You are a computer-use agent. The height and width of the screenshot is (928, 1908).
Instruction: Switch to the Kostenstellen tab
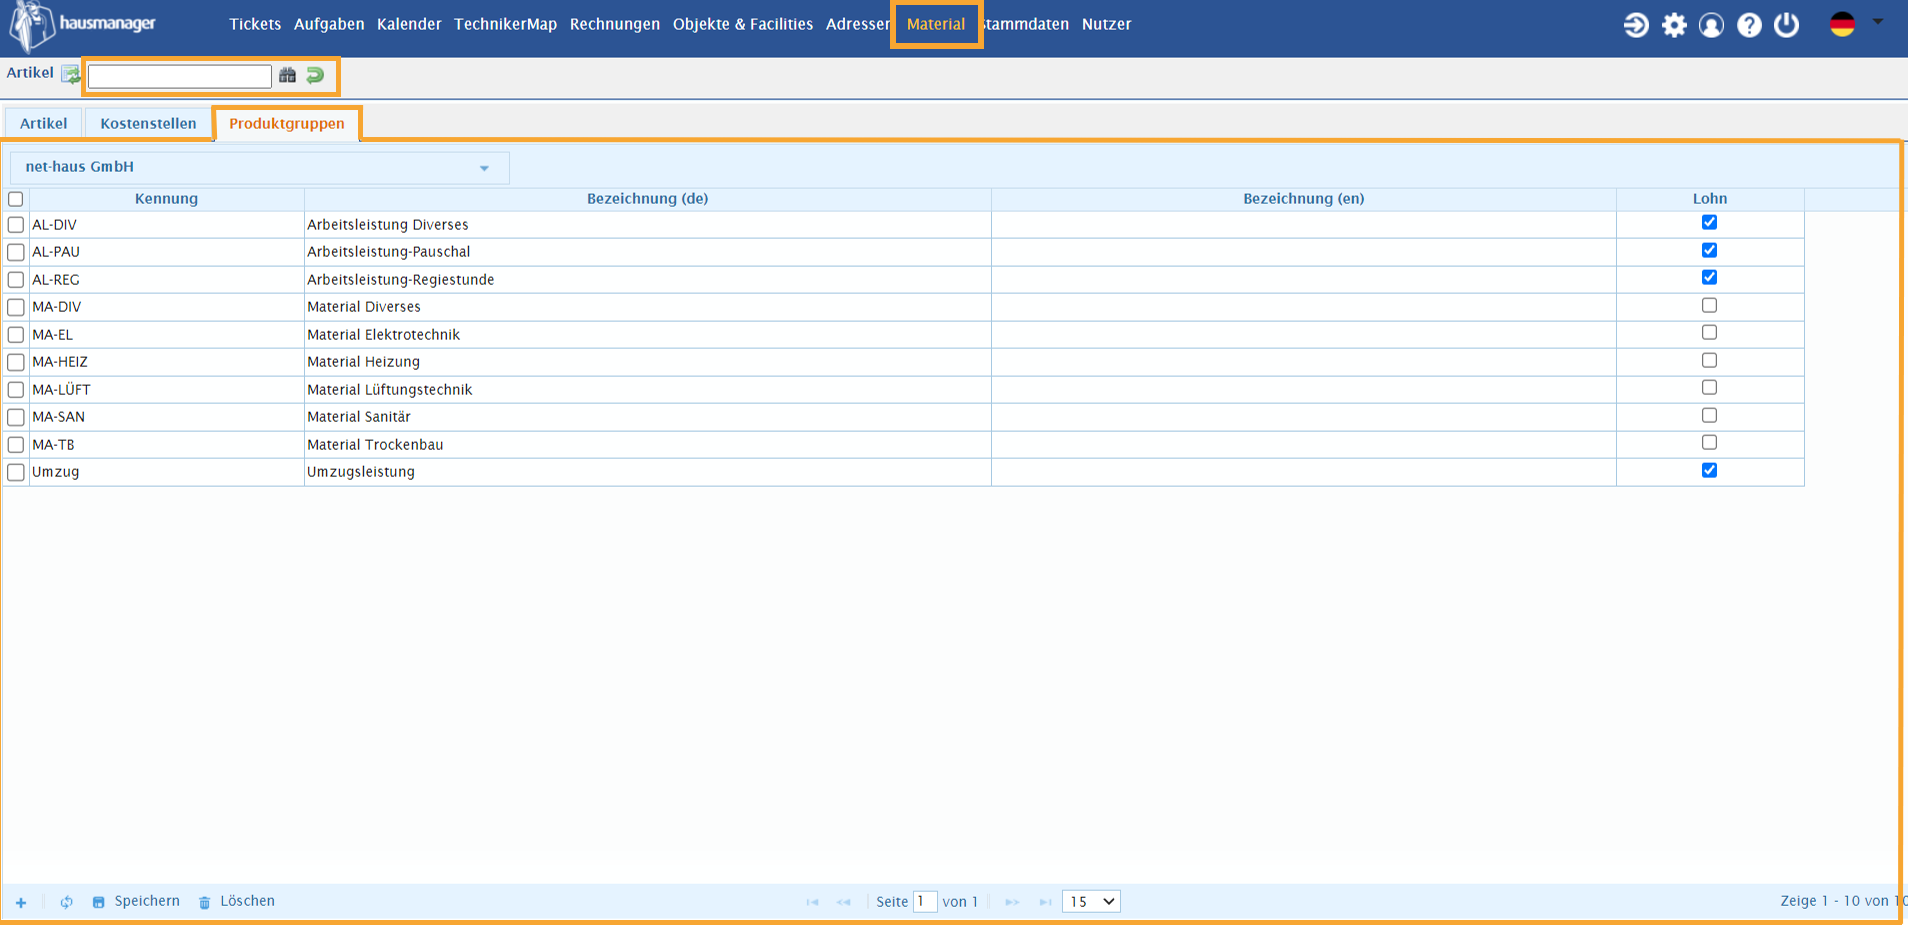(x=148, y=123)
